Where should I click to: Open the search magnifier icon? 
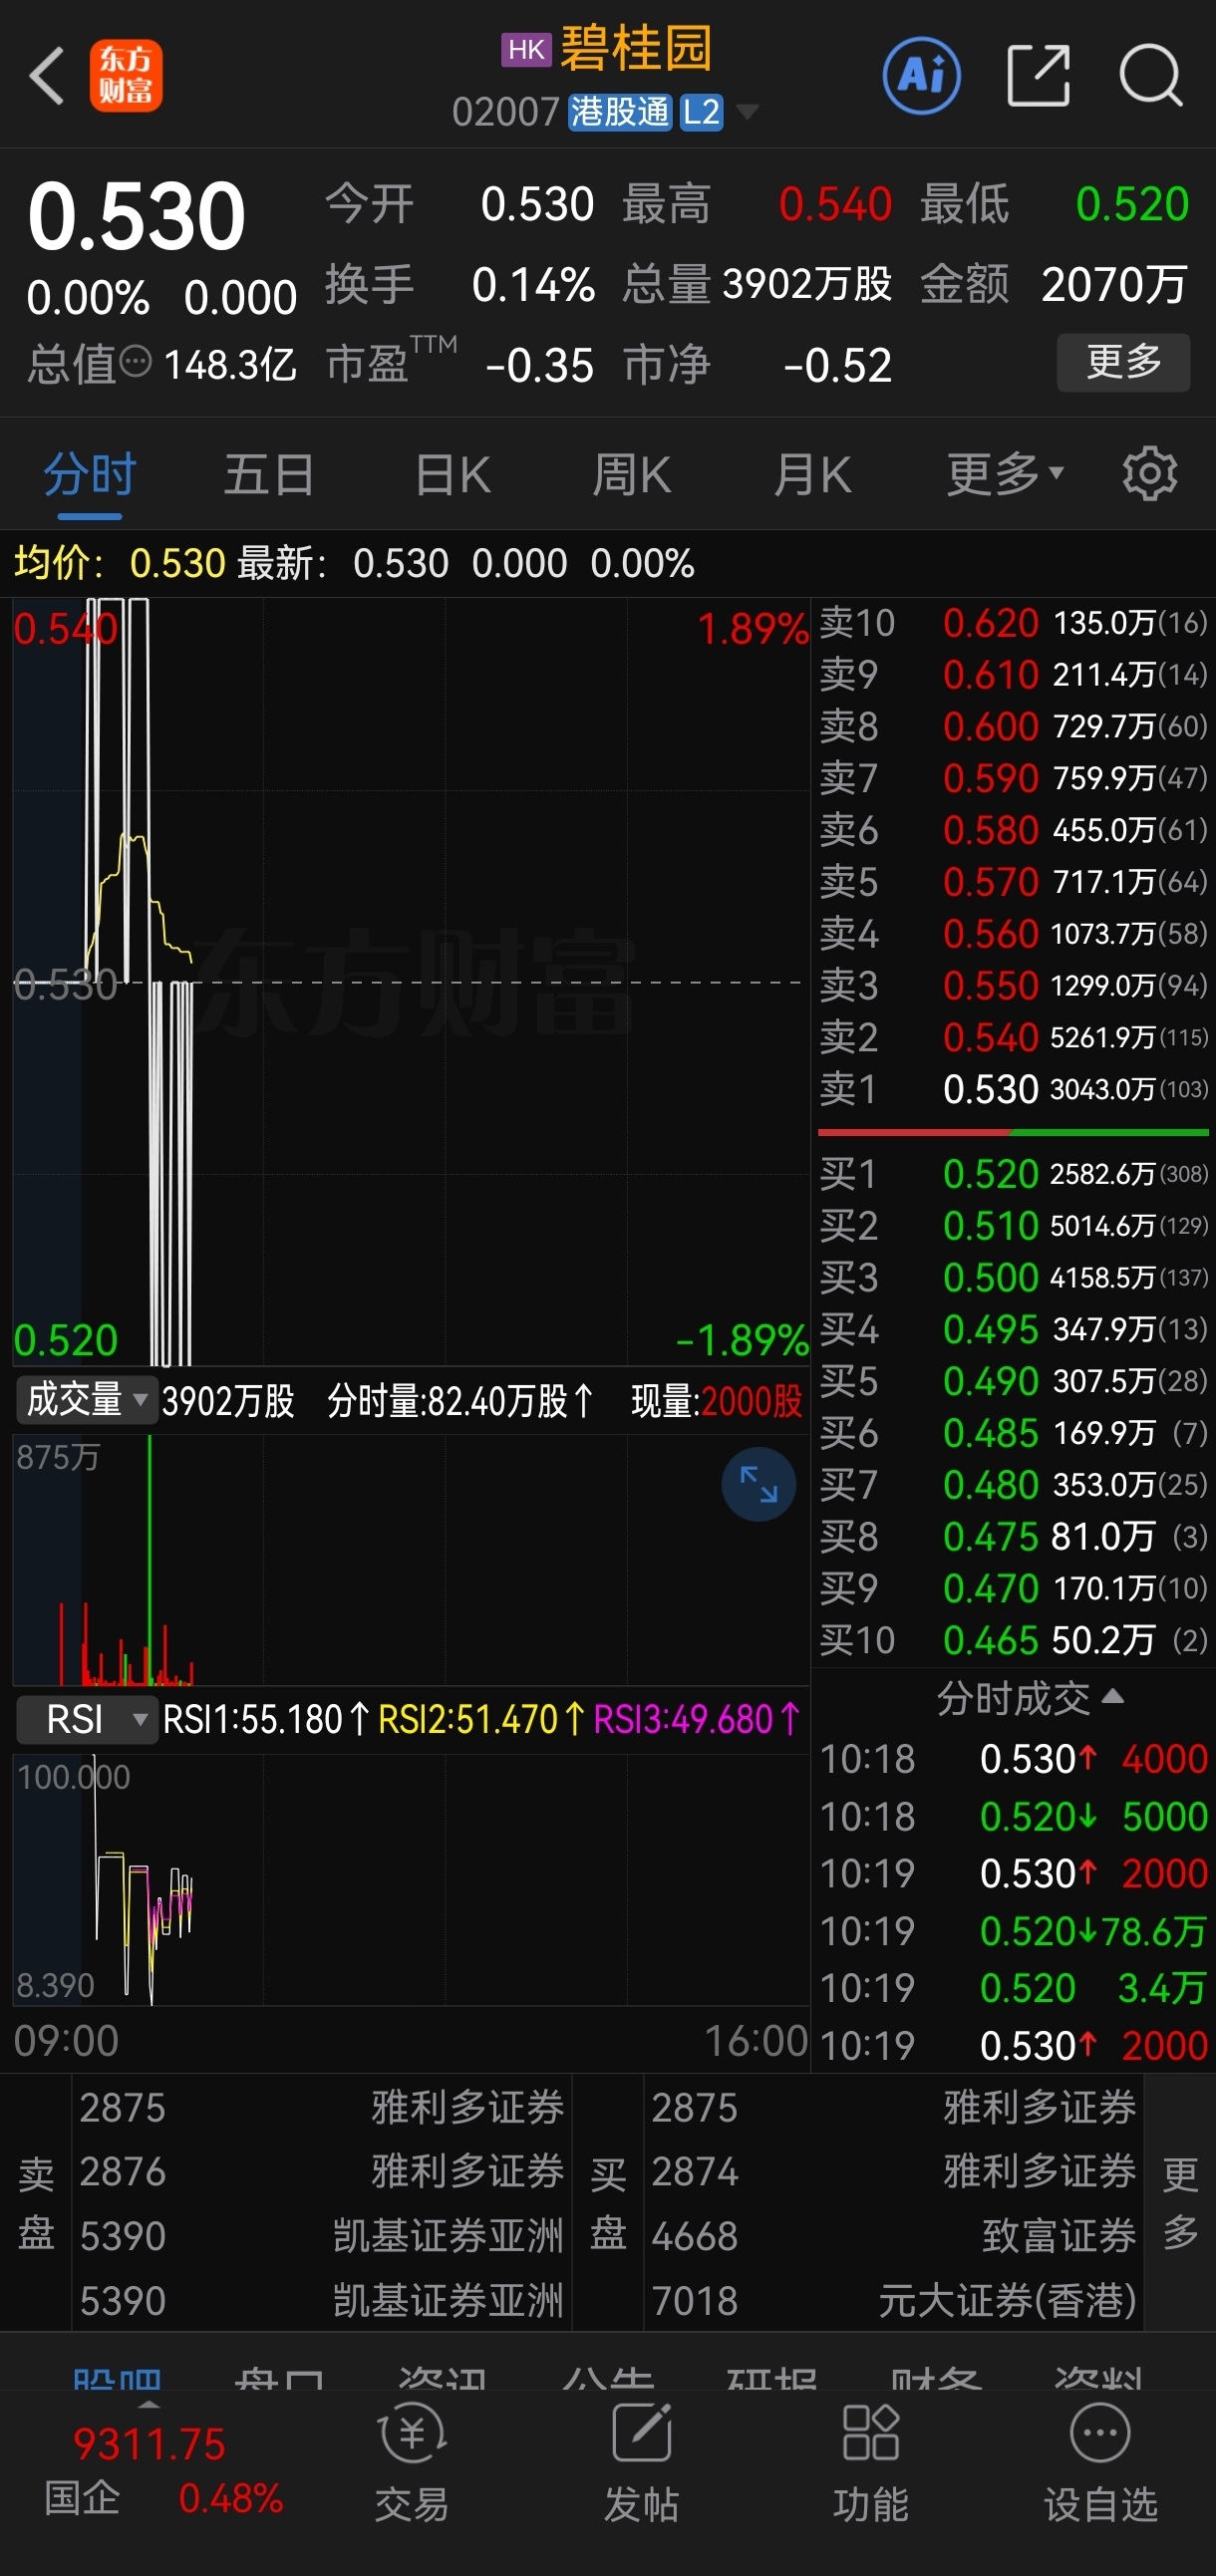[1151, 75]
